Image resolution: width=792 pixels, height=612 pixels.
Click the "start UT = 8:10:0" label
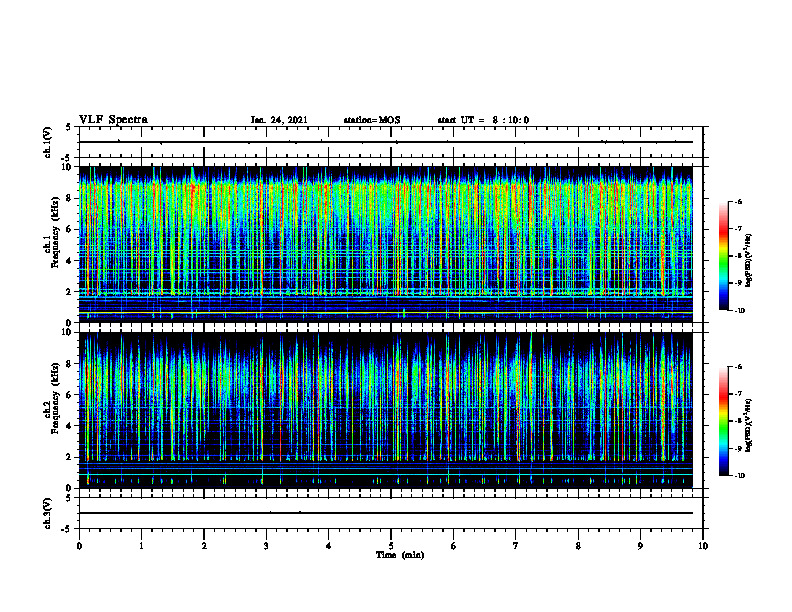coord(483,120)
